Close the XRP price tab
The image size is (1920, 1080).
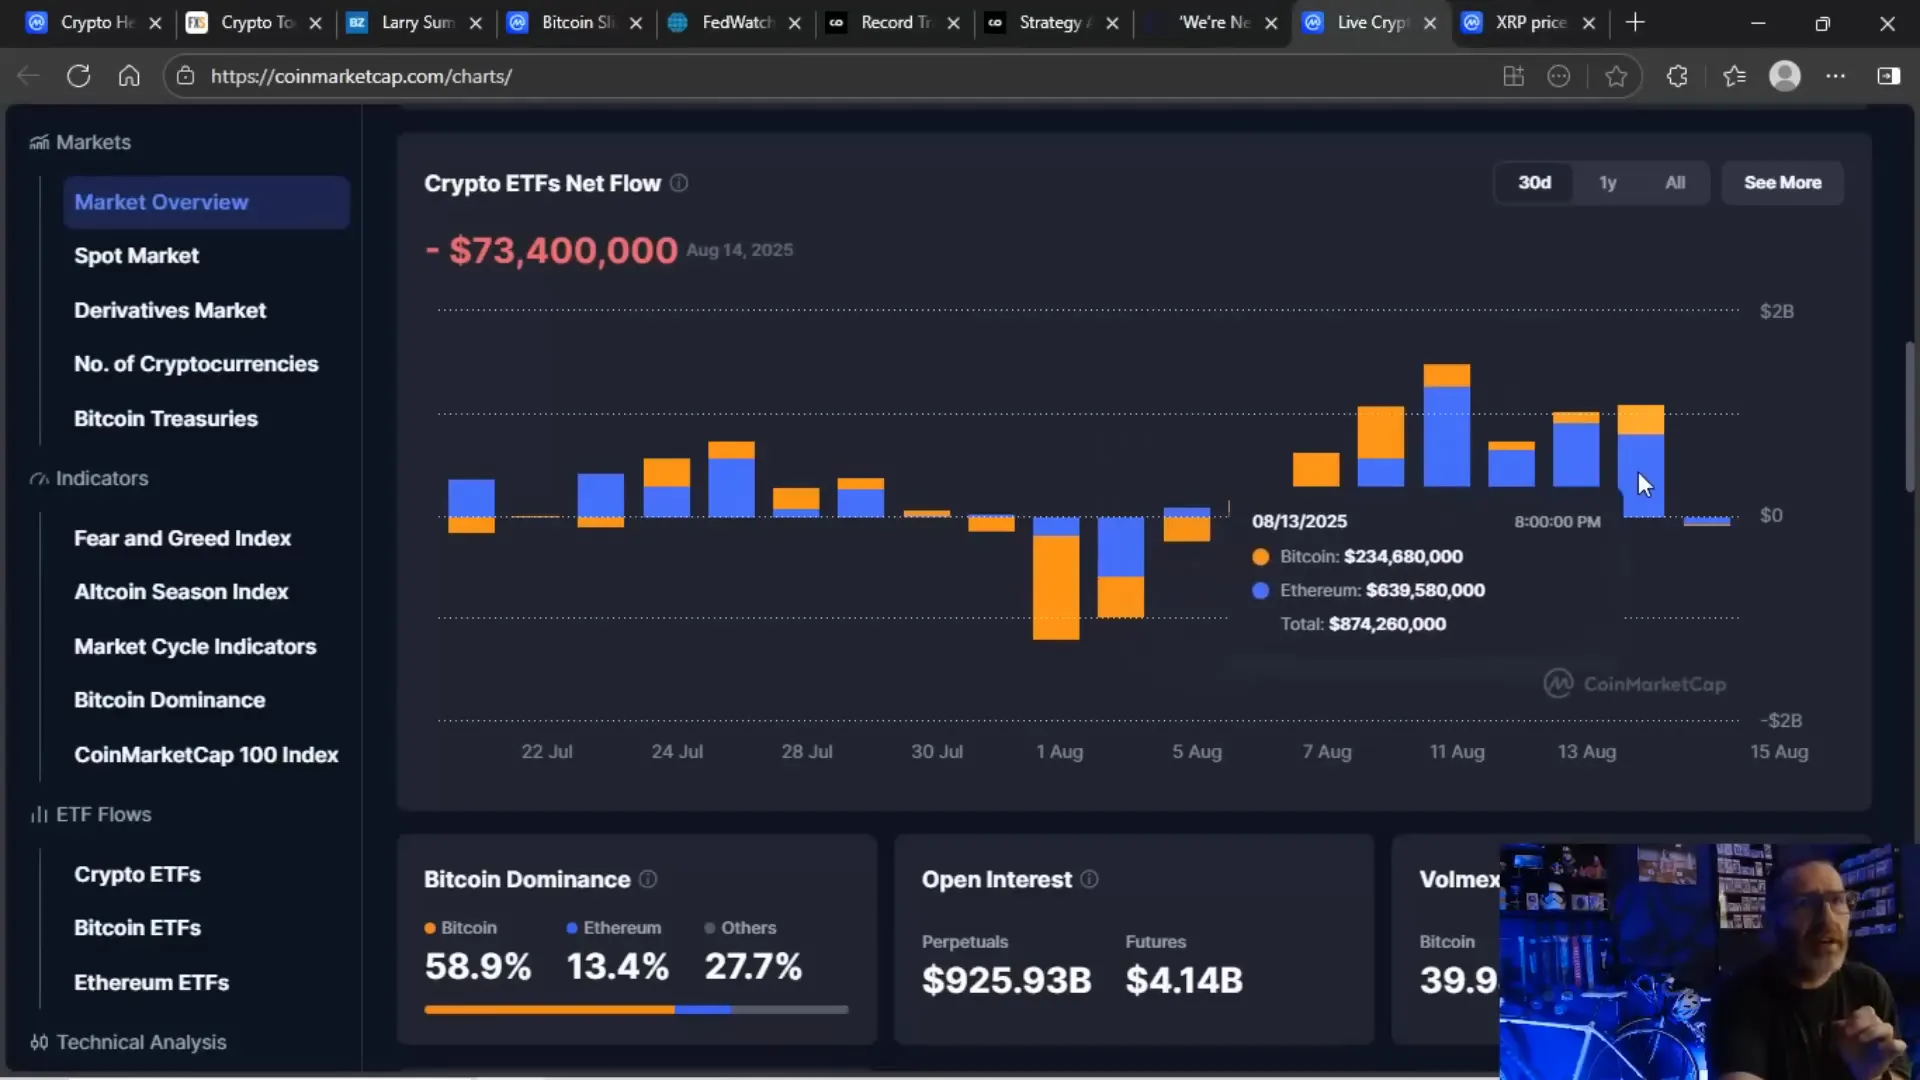click(1589, 22)
